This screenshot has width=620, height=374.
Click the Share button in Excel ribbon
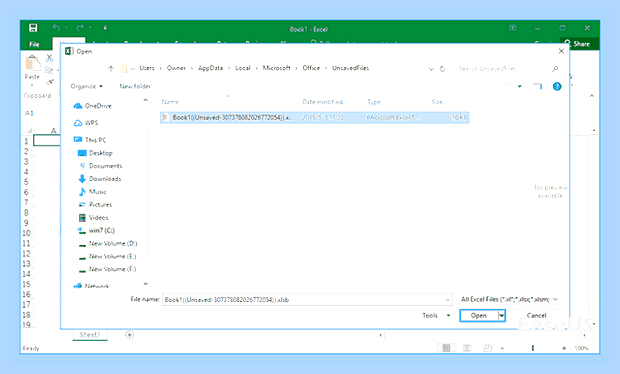(x=578, y=43)
